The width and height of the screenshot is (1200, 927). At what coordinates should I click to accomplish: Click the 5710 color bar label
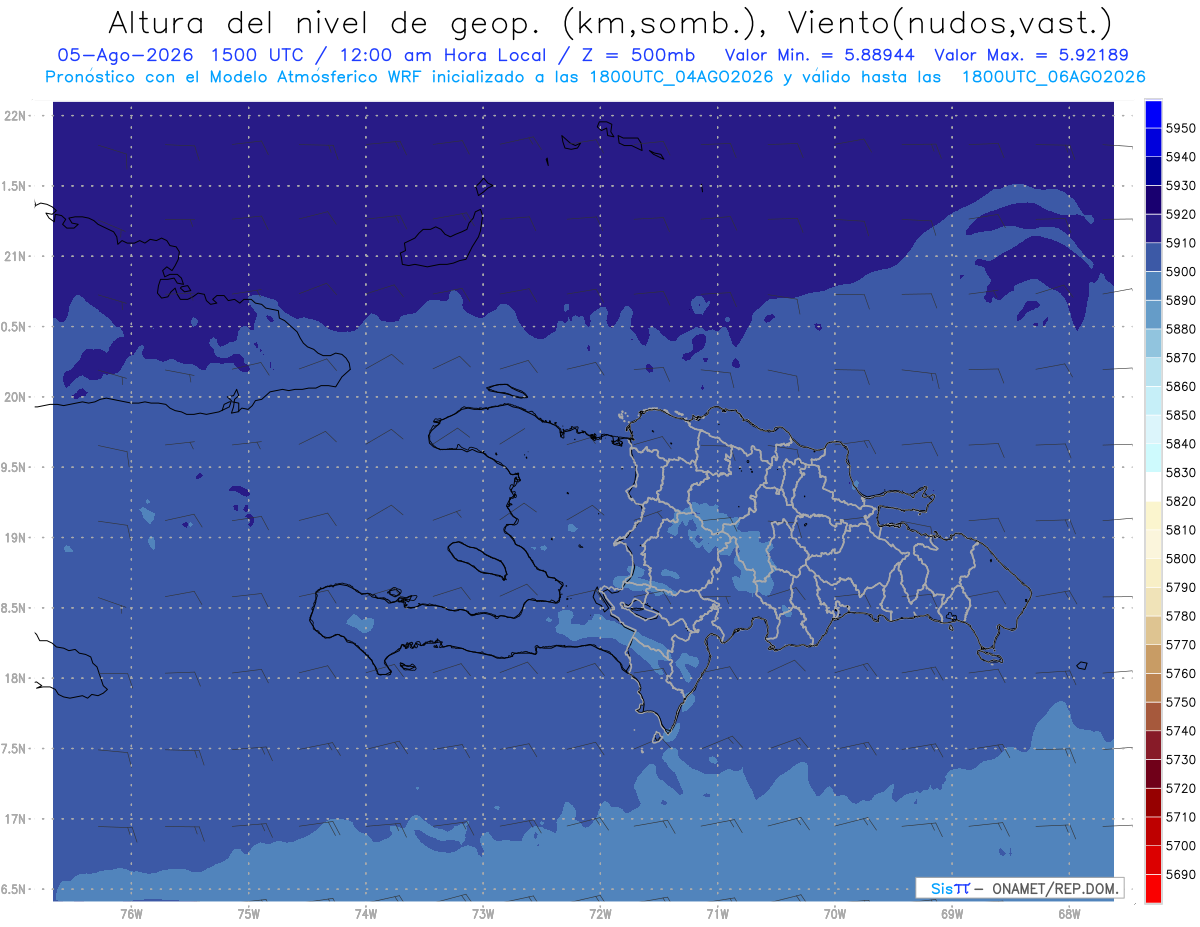(x=1181, y=817)
